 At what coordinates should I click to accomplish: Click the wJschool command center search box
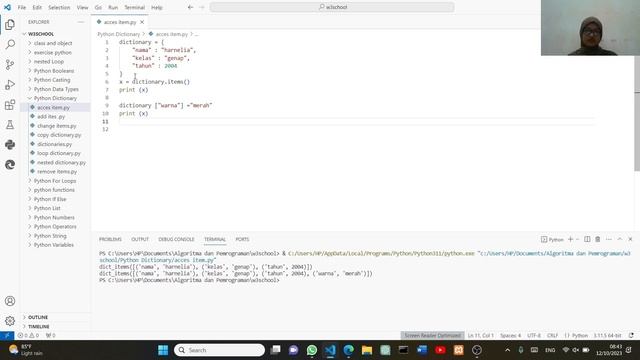point(332,7)
